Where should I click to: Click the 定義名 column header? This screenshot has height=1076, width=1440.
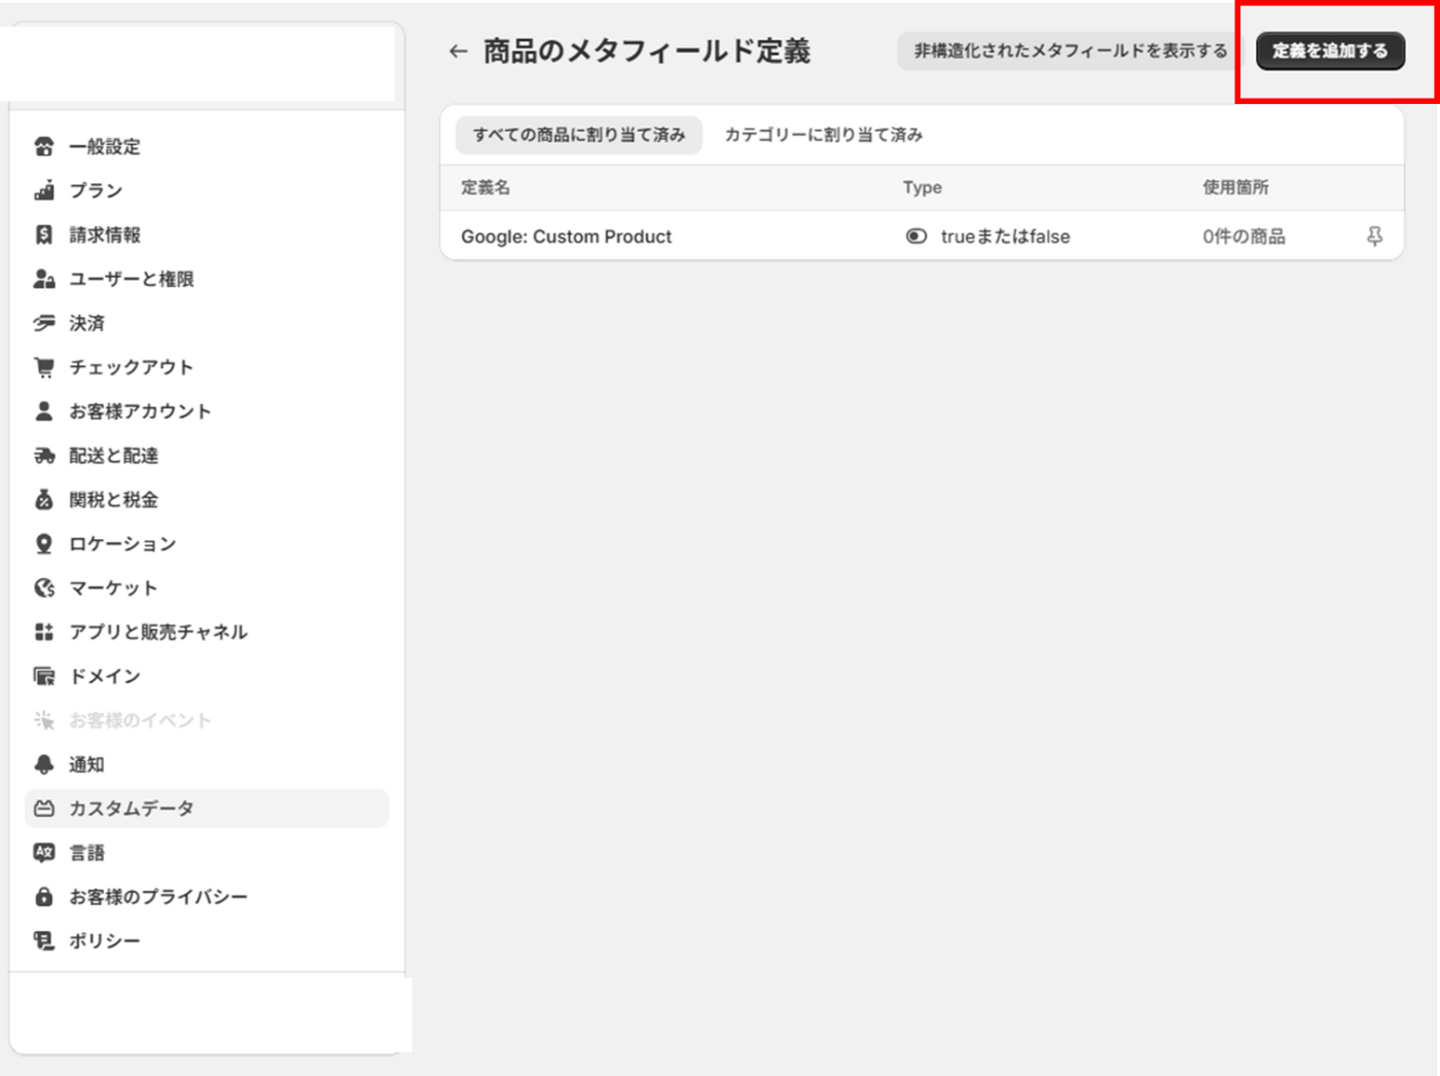click(x=485, y=188)
